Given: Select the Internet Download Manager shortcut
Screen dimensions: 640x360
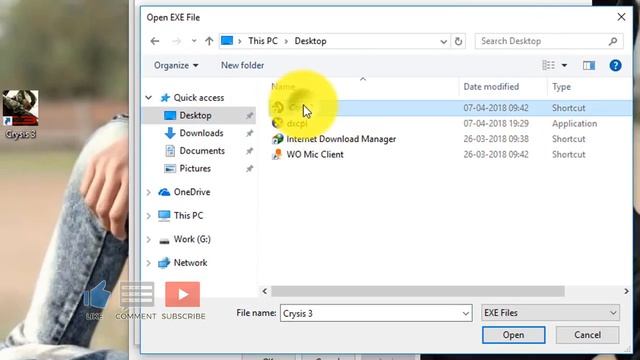Looking at the screenshot, I should [x=341, y=139].
